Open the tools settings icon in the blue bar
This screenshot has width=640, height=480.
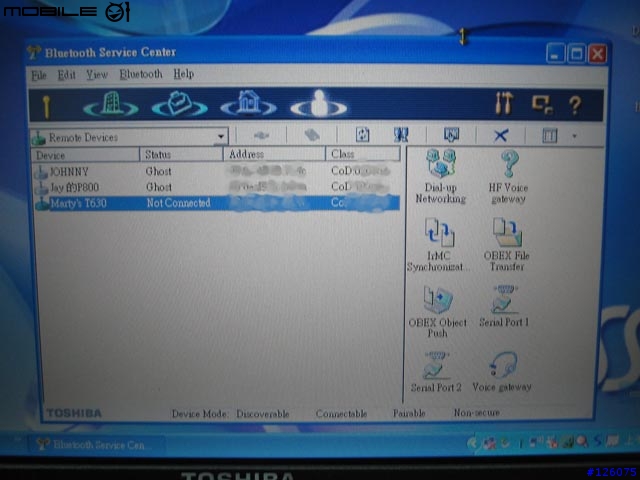coord(504,103)
